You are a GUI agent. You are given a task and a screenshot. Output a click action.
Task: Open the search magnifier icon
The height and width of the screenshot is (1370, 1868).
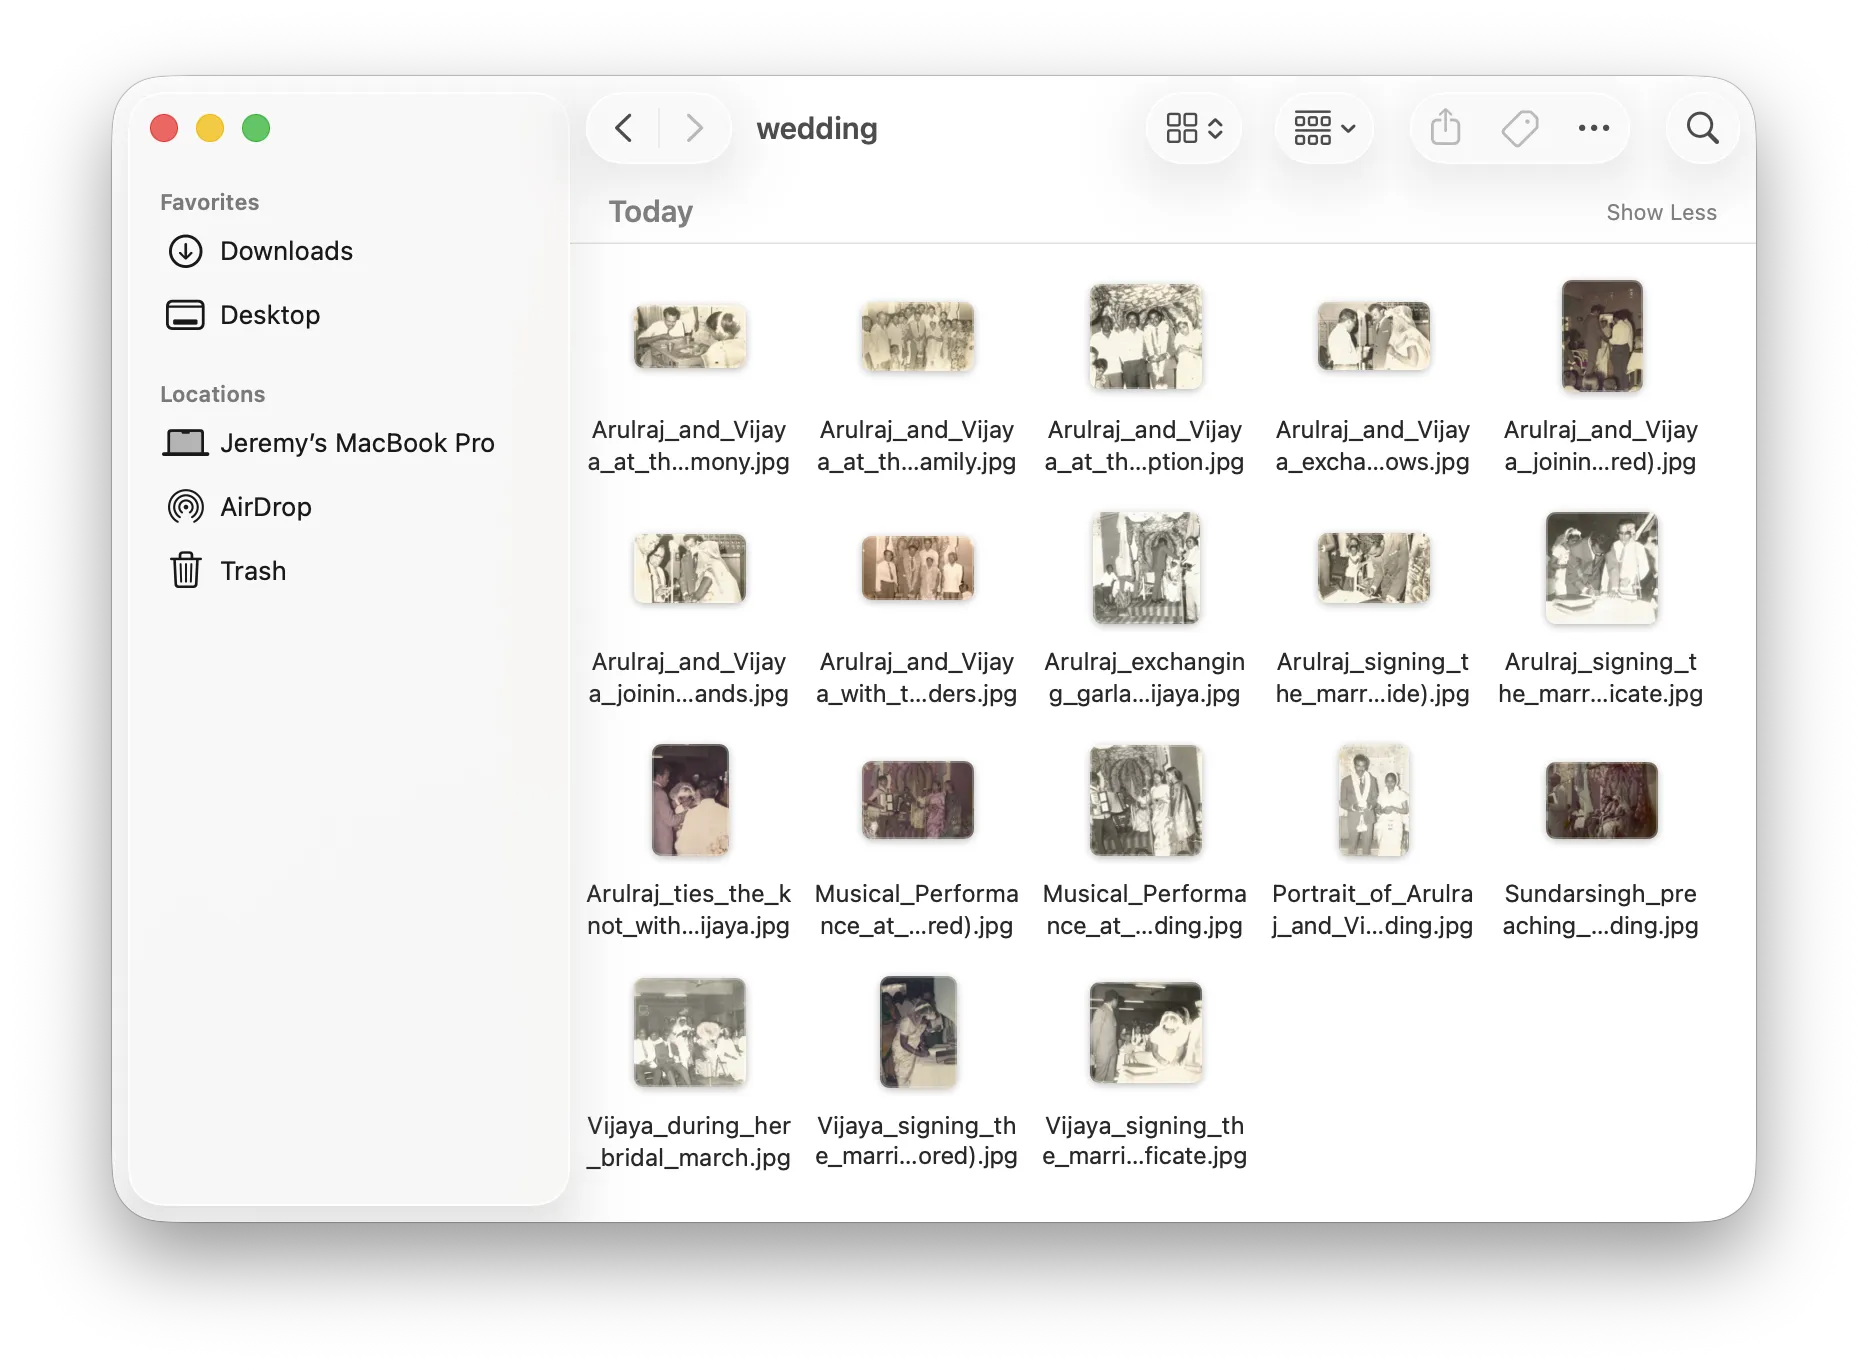[x=1702, y=128]
